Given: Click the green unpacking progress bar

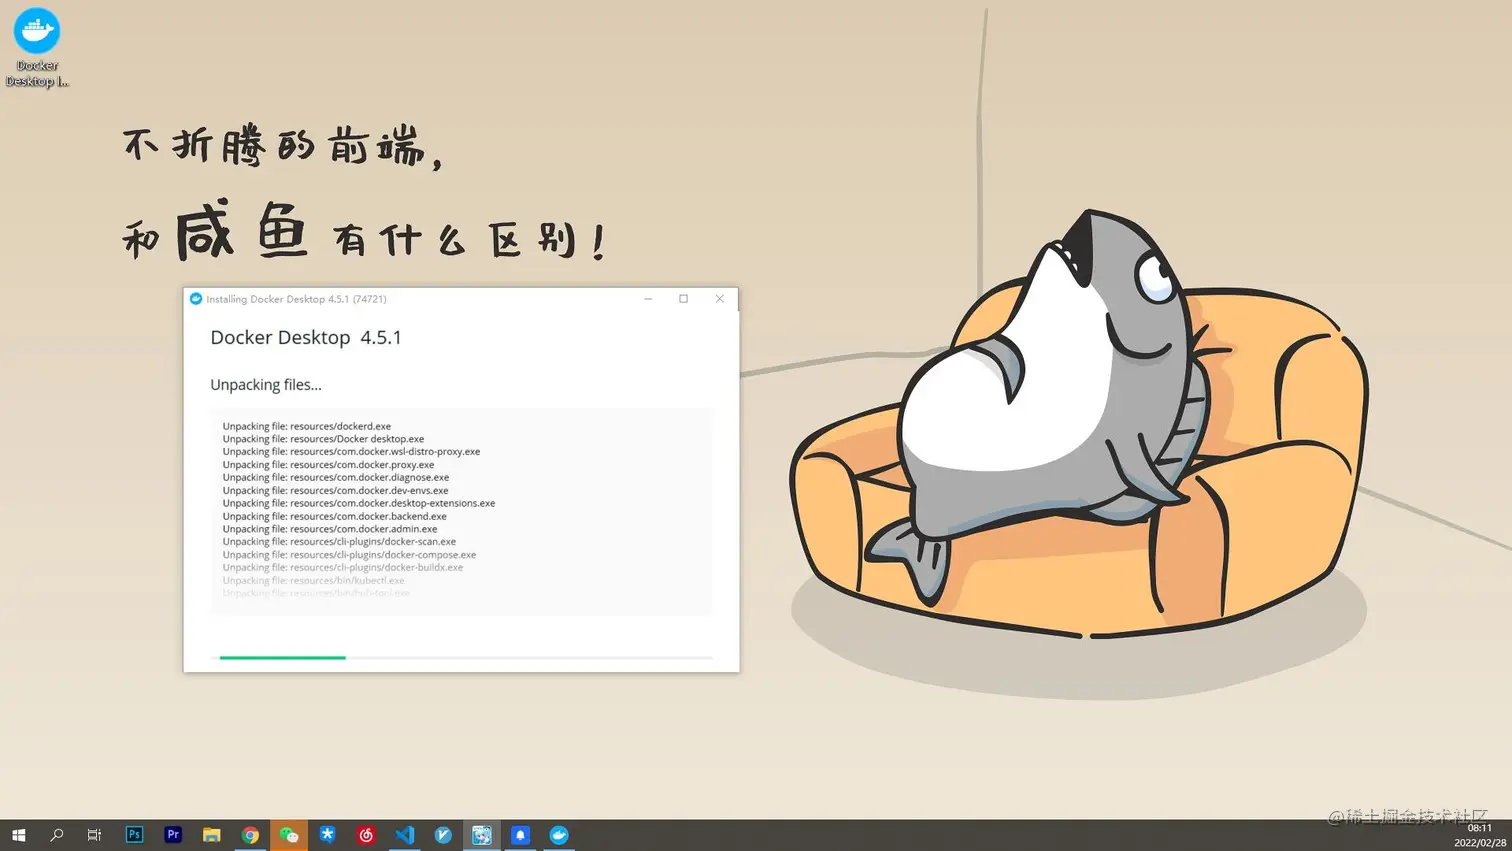Looking at the screenshot, I should coord(281,658).
